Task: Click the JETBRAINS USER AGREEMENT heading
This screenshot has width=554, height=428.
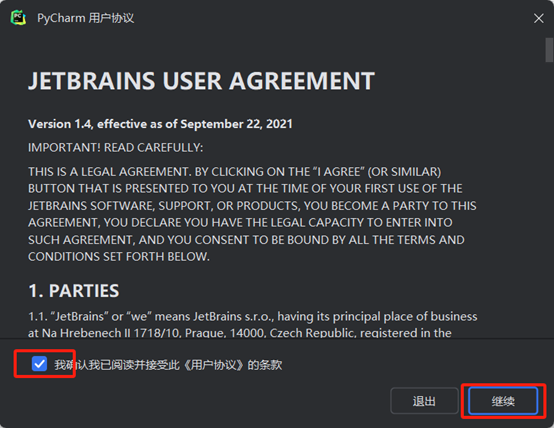Action: coord(201,81)
